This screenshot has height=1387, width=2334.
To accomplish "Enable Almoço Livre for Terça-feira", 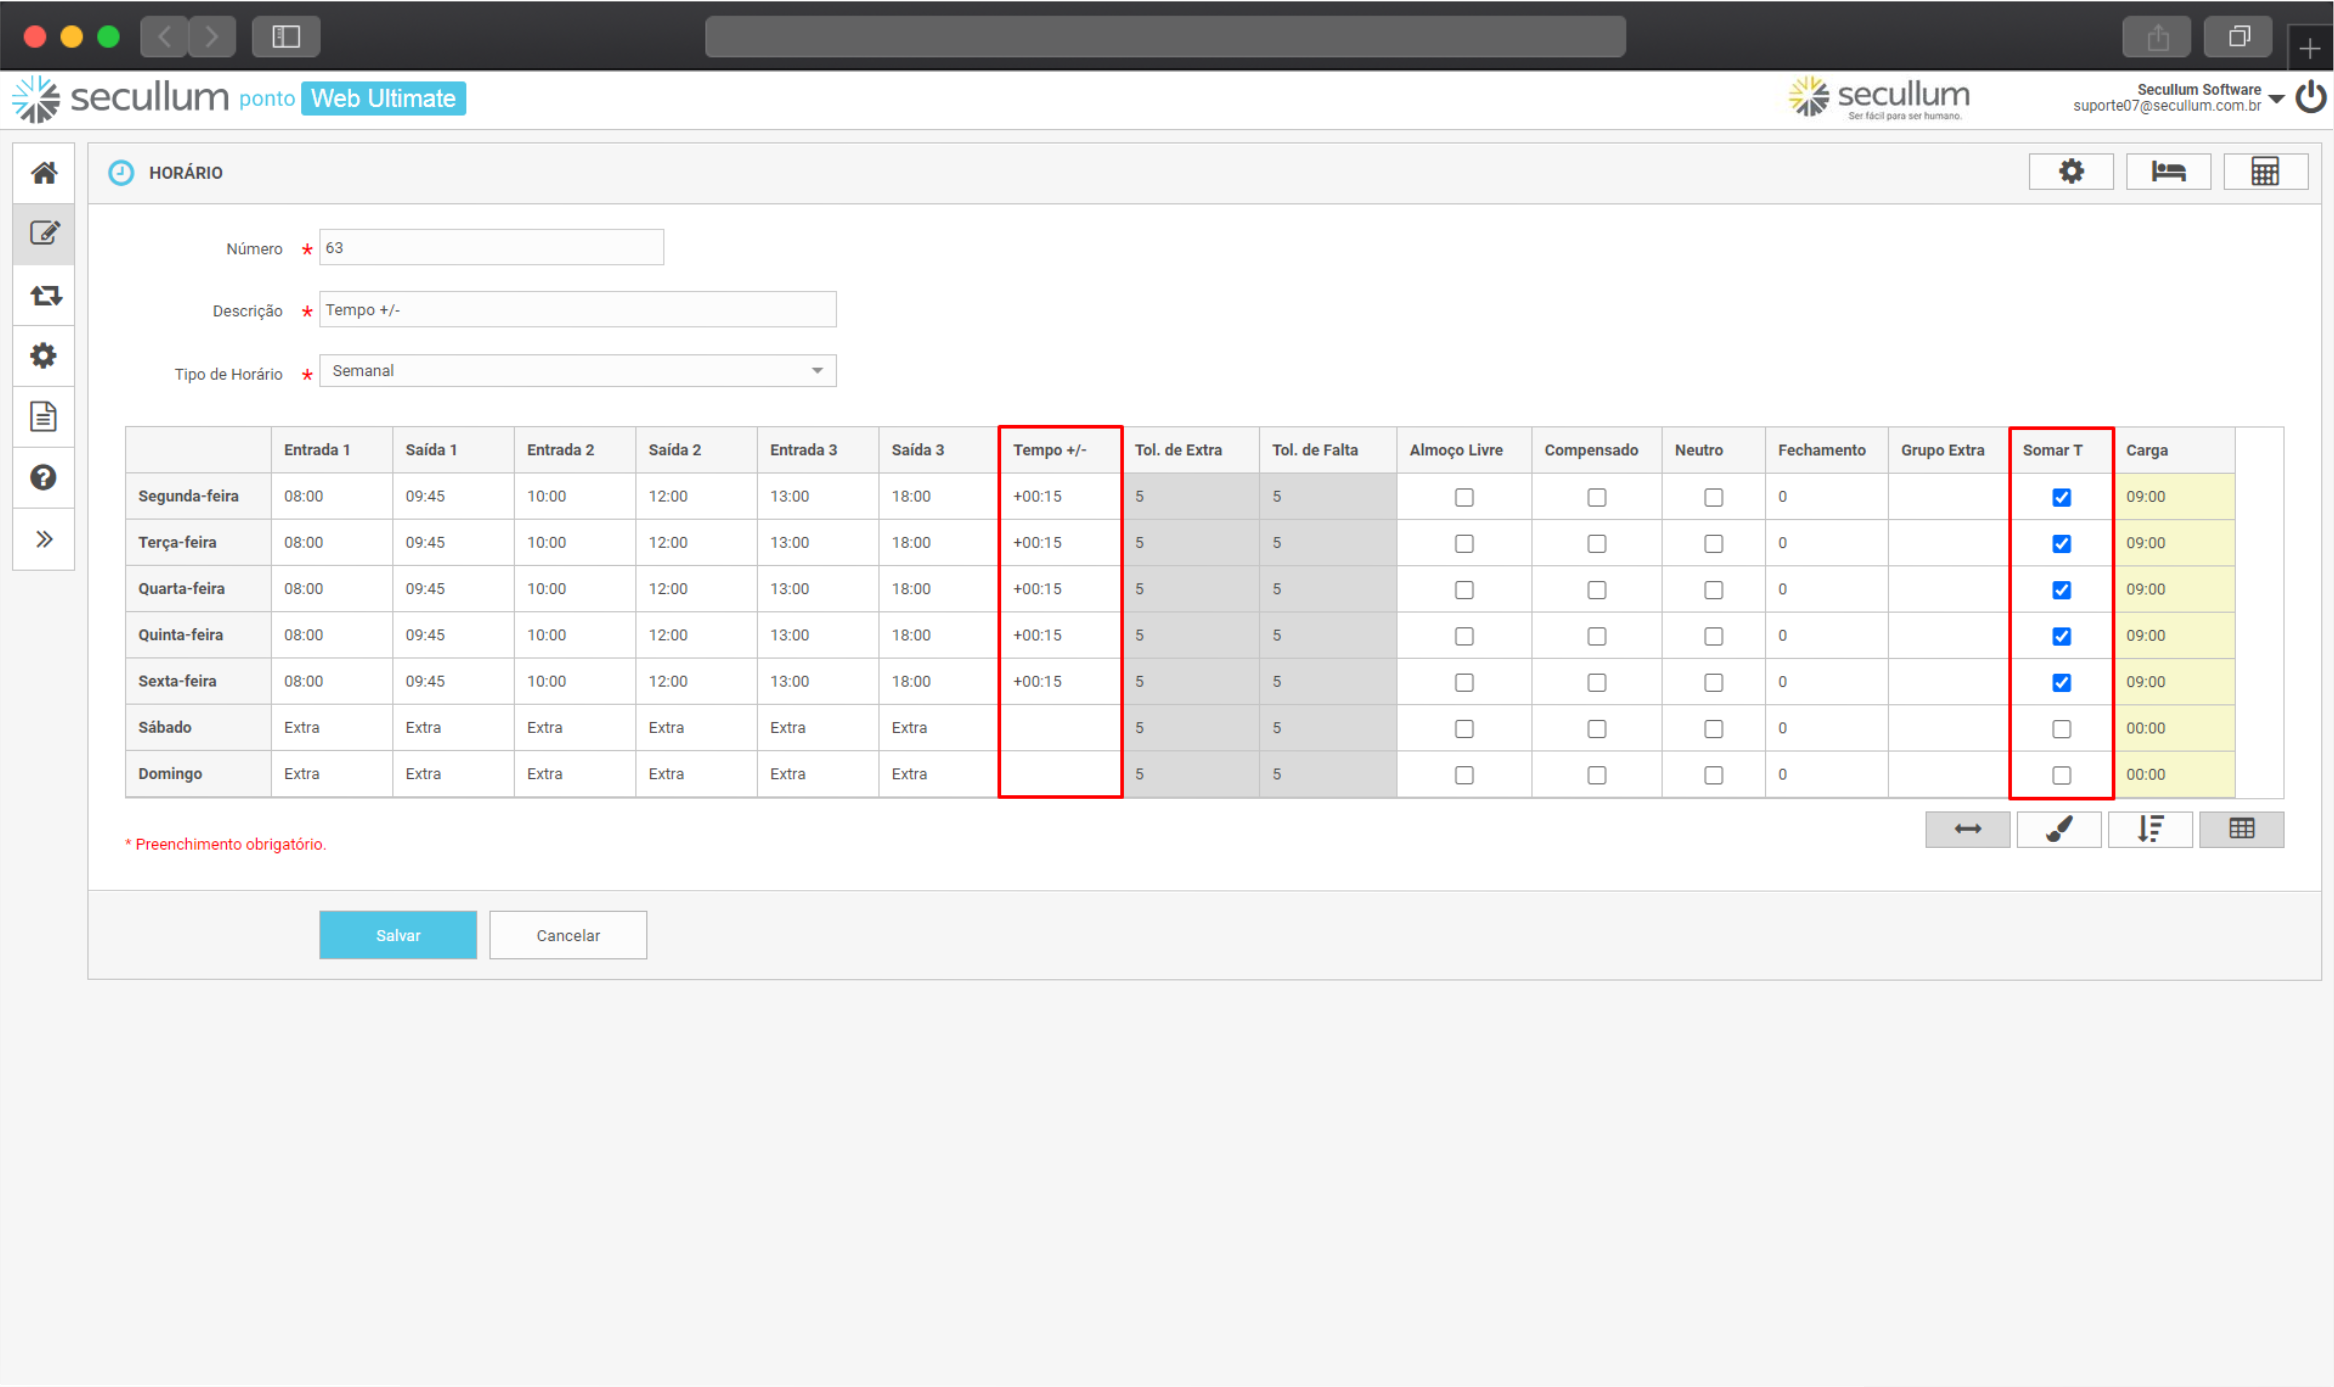I will tap(1464, 543).
